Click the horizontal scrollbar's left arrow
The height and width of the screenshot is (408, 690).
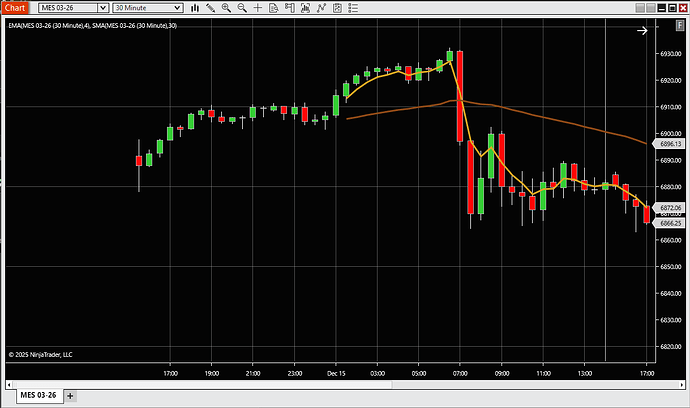pos(6,384)
